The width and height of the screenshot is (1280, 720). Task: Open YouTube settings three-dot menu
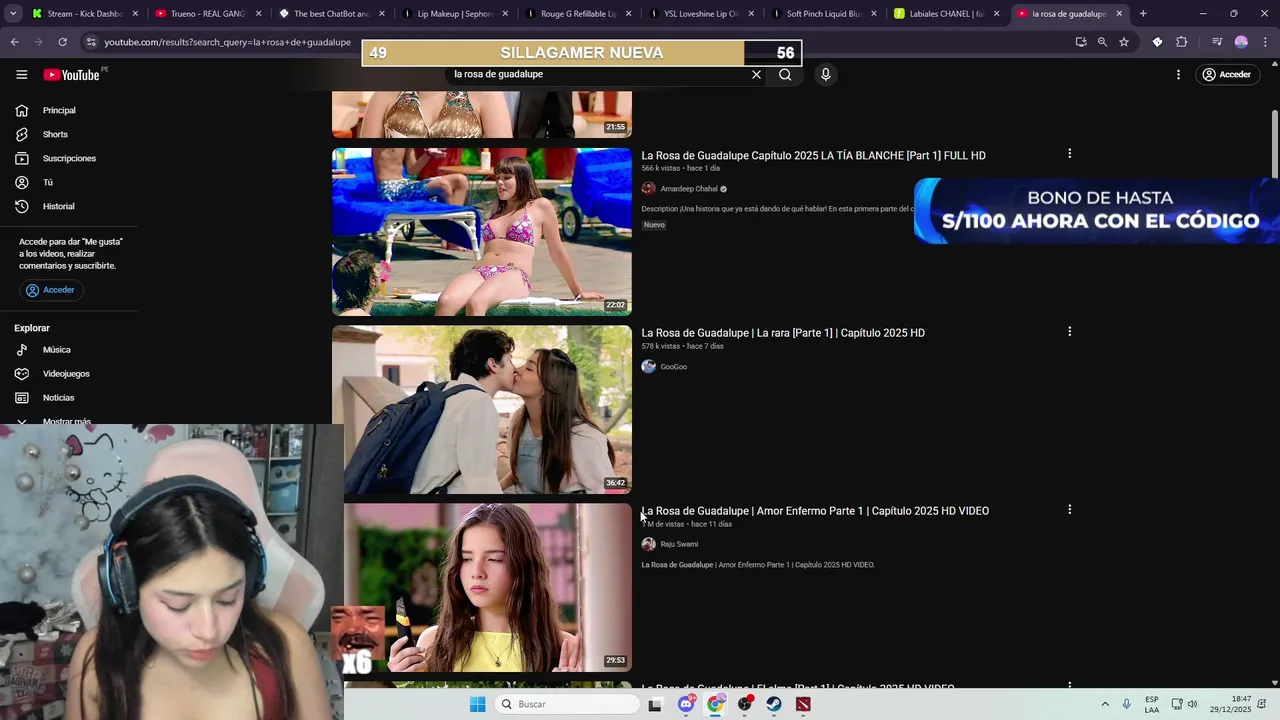1178,75
